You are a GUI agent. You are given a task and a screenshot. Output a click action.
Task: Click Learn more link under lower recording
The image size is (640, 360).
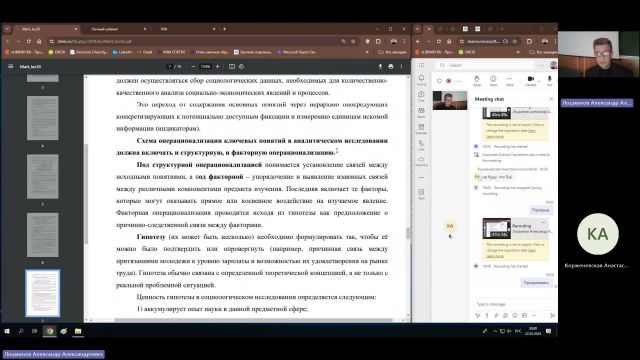coord(495,256)
